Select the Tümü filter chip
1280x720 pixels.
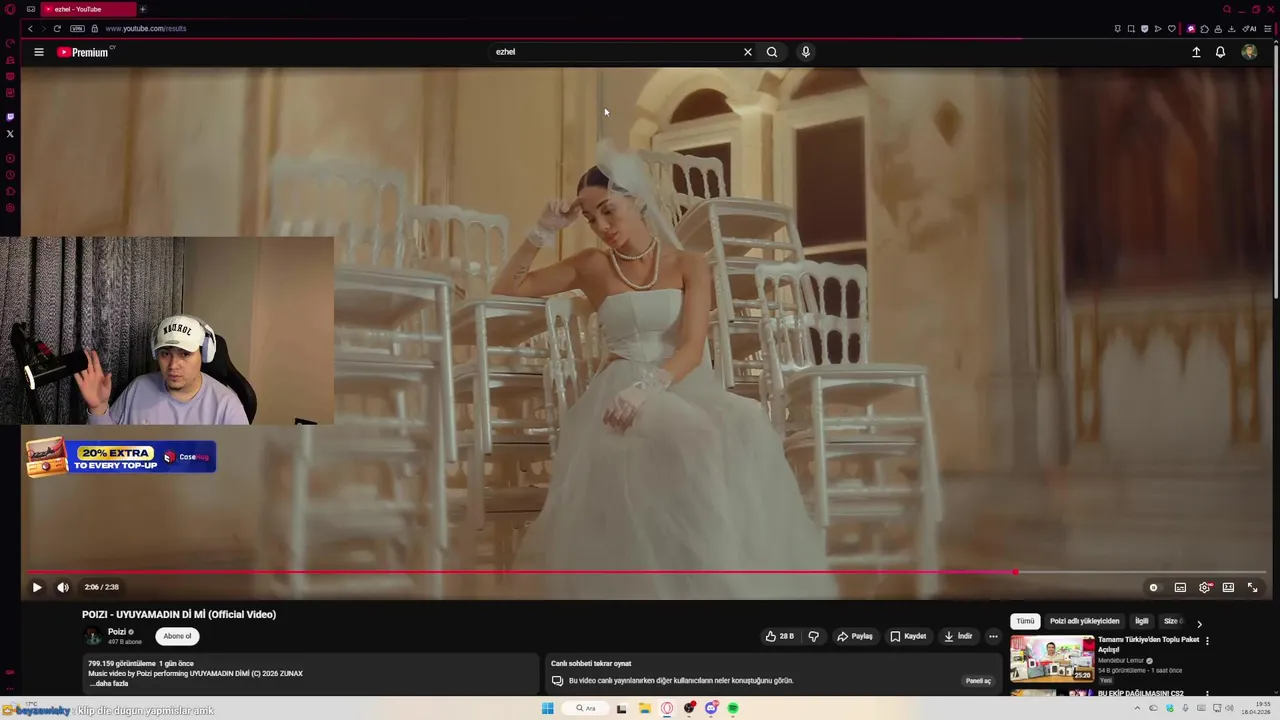(x=1025, y=621)
